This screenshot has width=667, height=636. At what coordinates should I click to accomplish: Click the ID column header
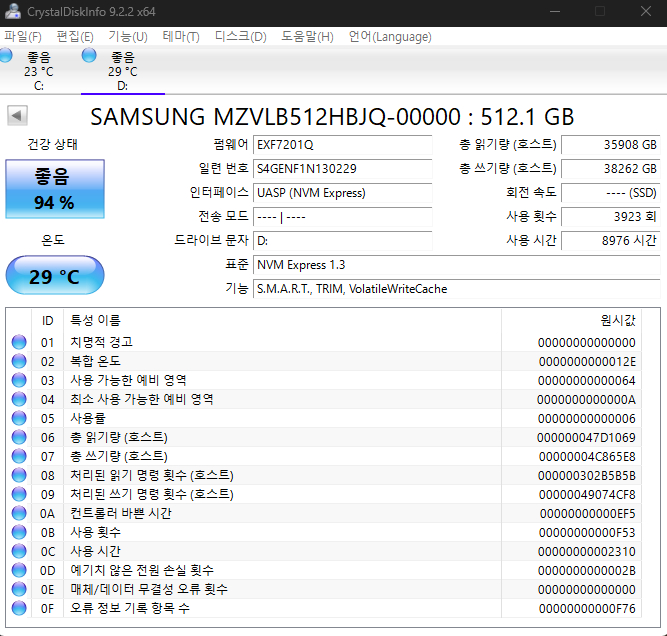[48, 320]
